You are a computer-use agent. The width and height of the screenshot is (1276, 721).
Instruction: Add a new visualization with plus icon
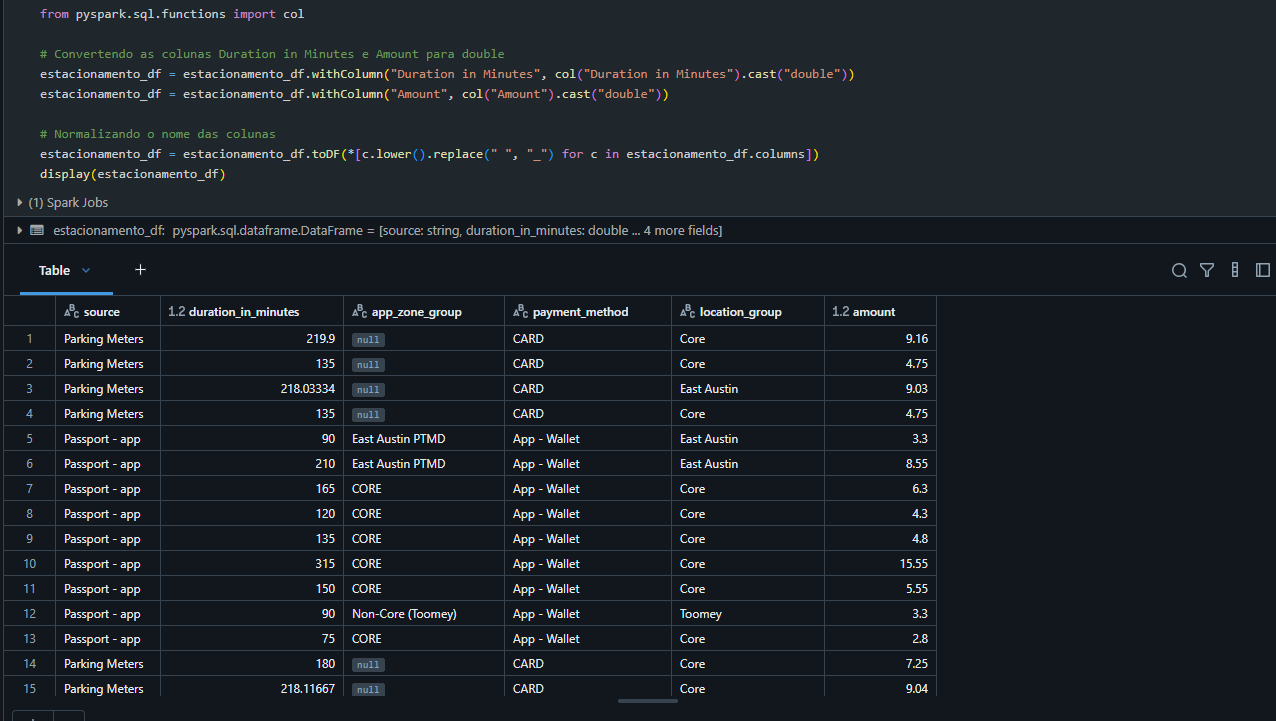click(140, 270)
